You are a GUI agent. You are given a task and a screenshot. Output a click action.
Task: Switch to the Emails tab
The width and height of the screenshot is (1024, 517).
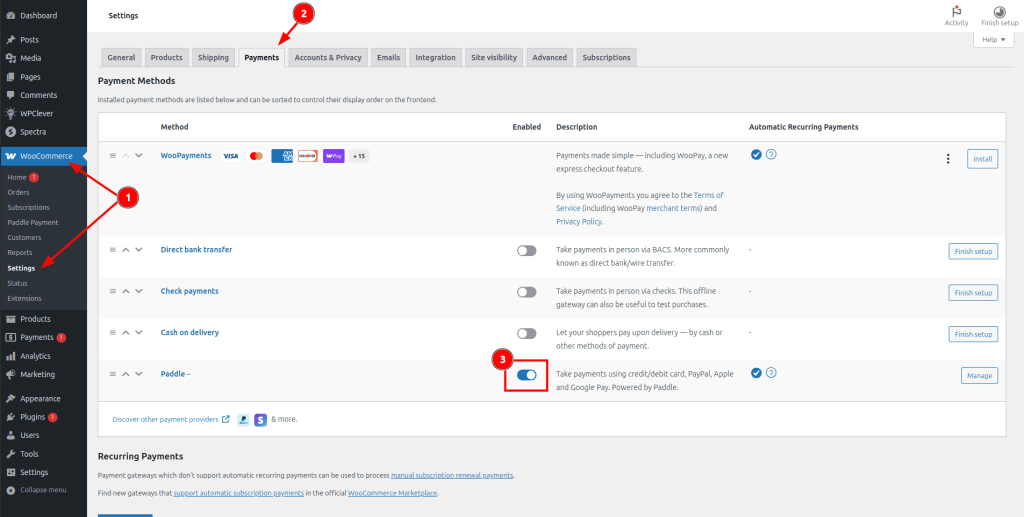click(389, 57)
